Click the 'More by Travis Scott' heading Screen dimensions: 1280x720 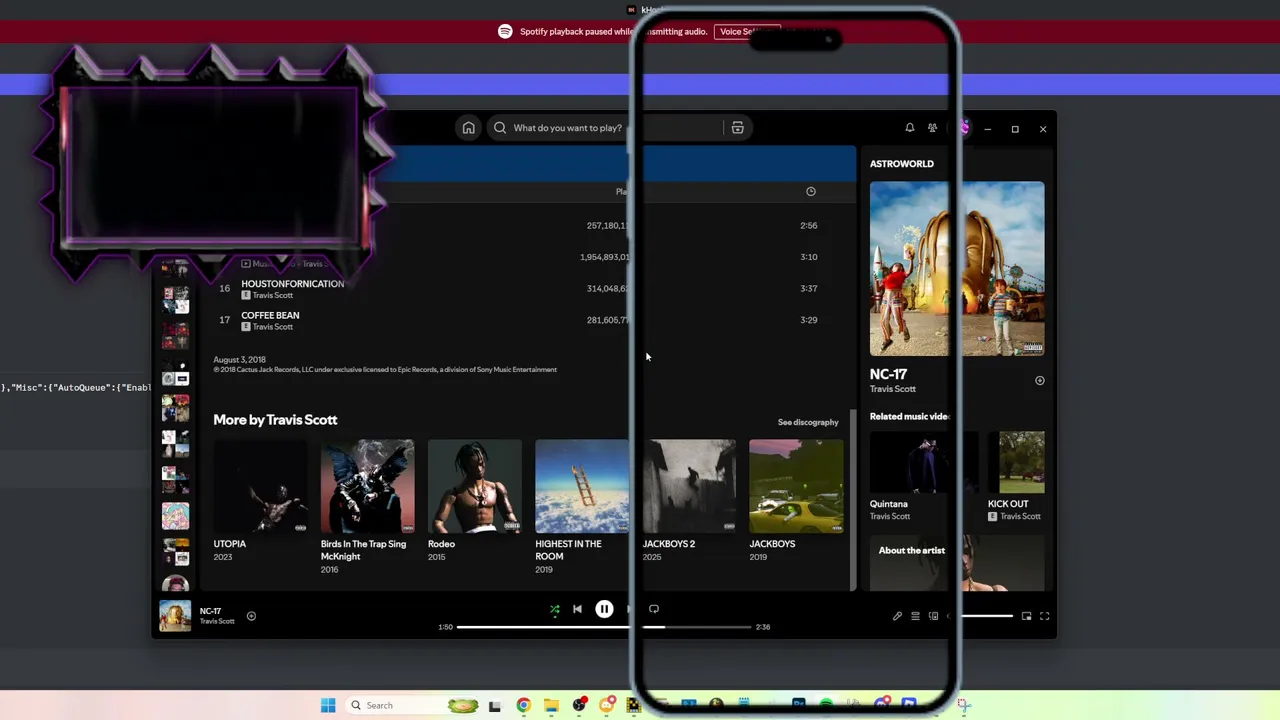[275, 420]
